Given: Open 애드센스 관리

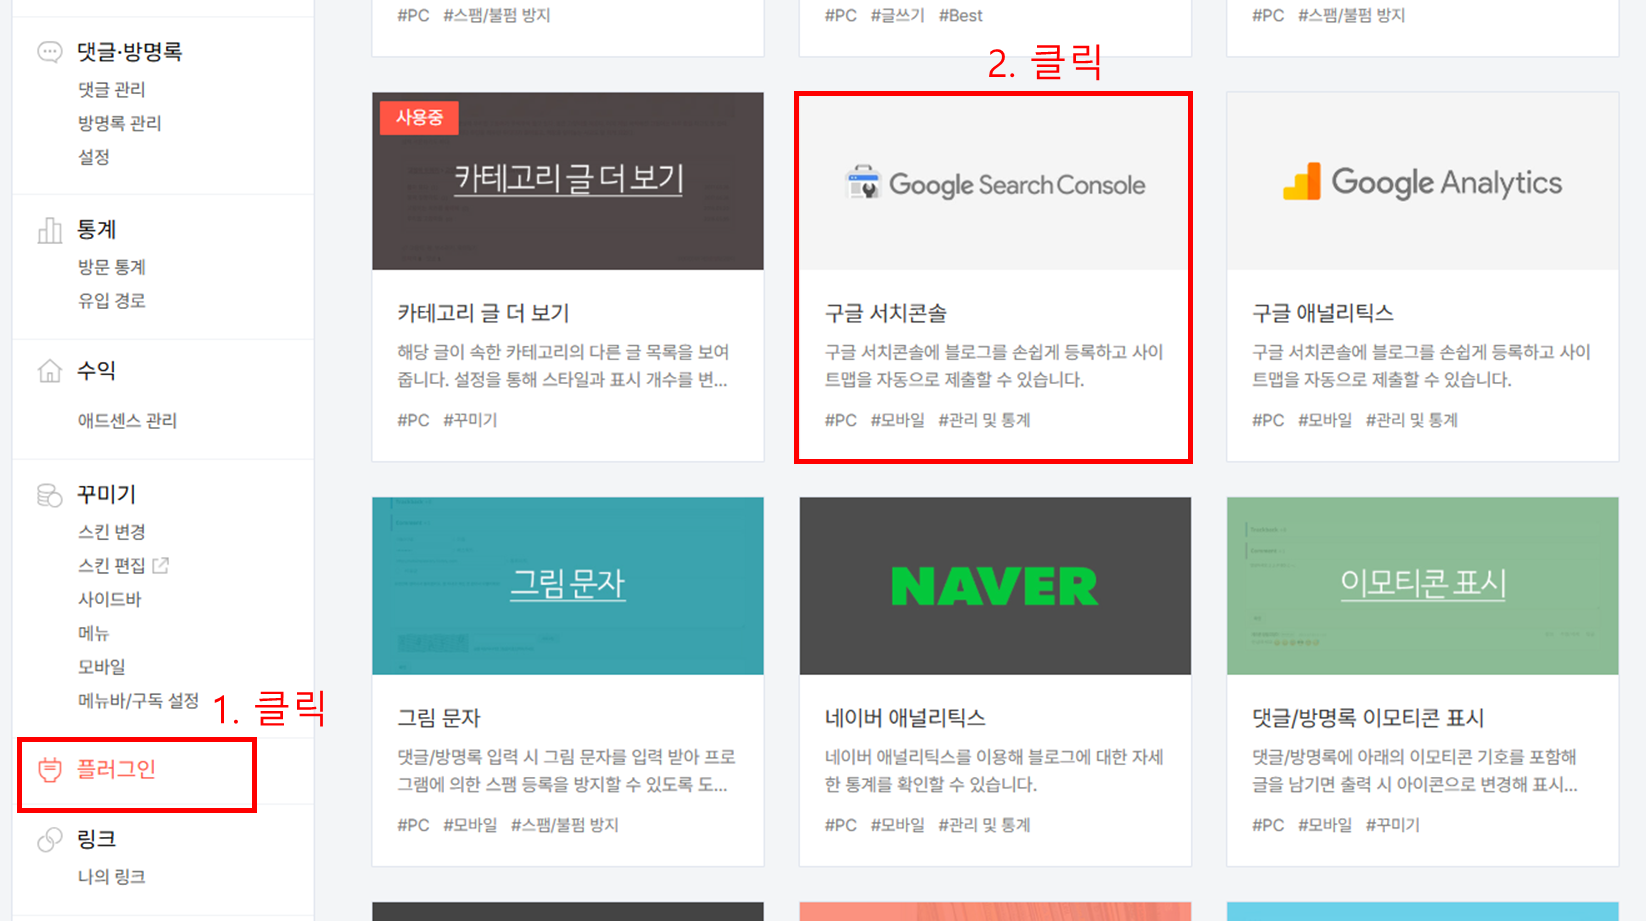Looking at the screenshot, I should pyautogui.click(x=127, y=421).
